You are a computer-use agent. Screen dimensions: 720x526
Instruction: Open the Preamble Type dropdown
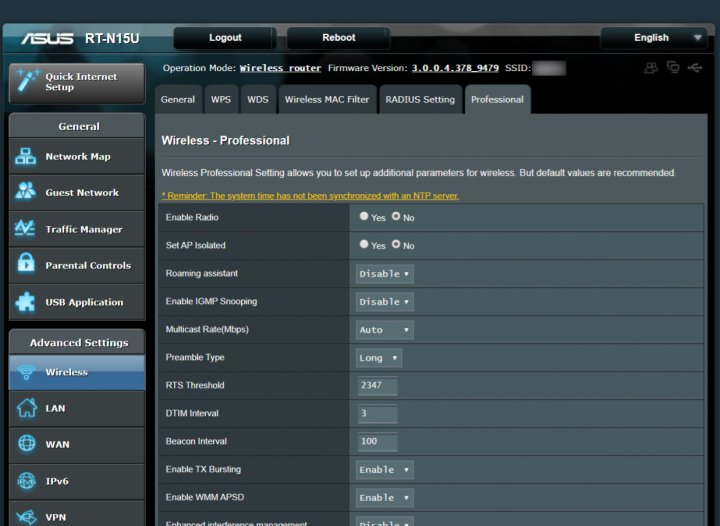coord(379,358)
